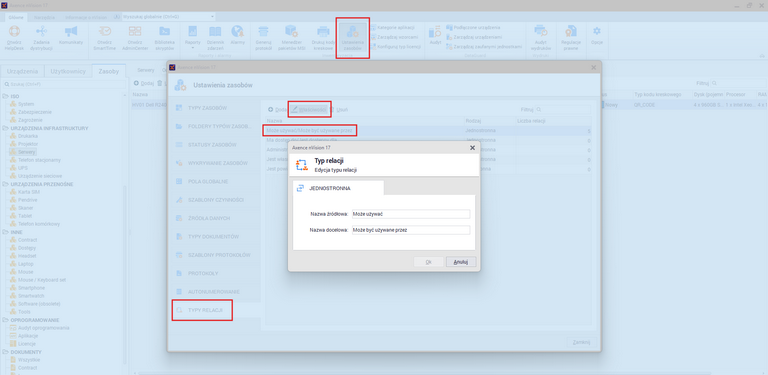768x375 pixels.
Task: Open Opcje gear in the ribbon
Action: [x=597, y=35]
